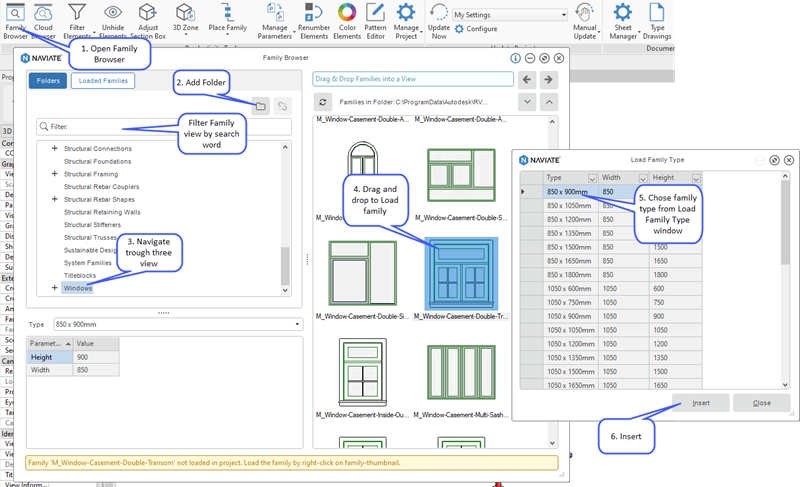Click the Add Folder icon

259,105
